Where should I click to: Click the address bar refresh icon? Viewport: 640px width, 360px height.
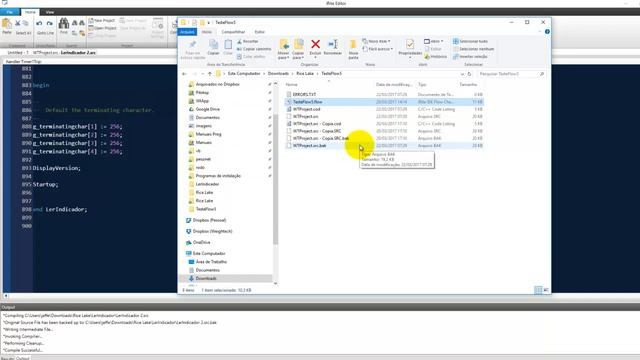(x=469, y=74)
